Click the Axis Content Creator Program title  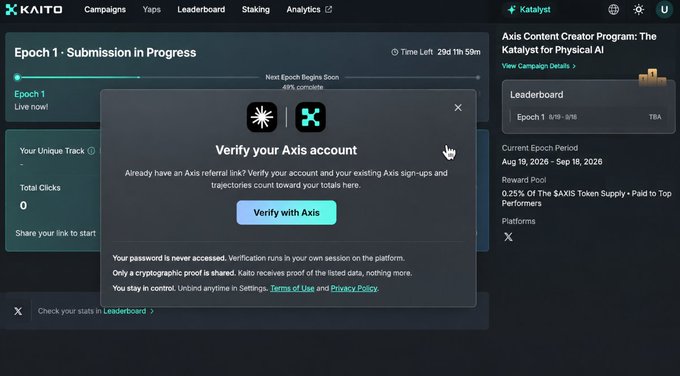pyautogui.click(x=579, y=43)
